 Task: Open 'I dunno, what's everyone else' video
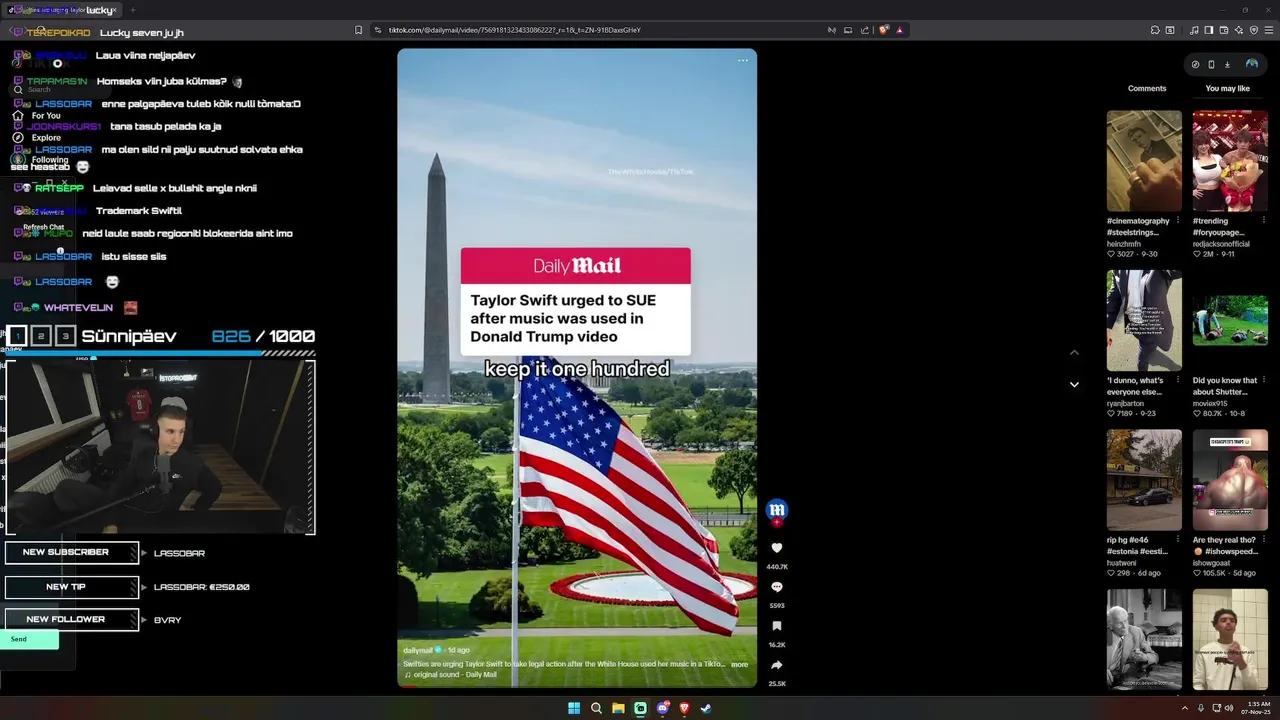coord(1144,321)
